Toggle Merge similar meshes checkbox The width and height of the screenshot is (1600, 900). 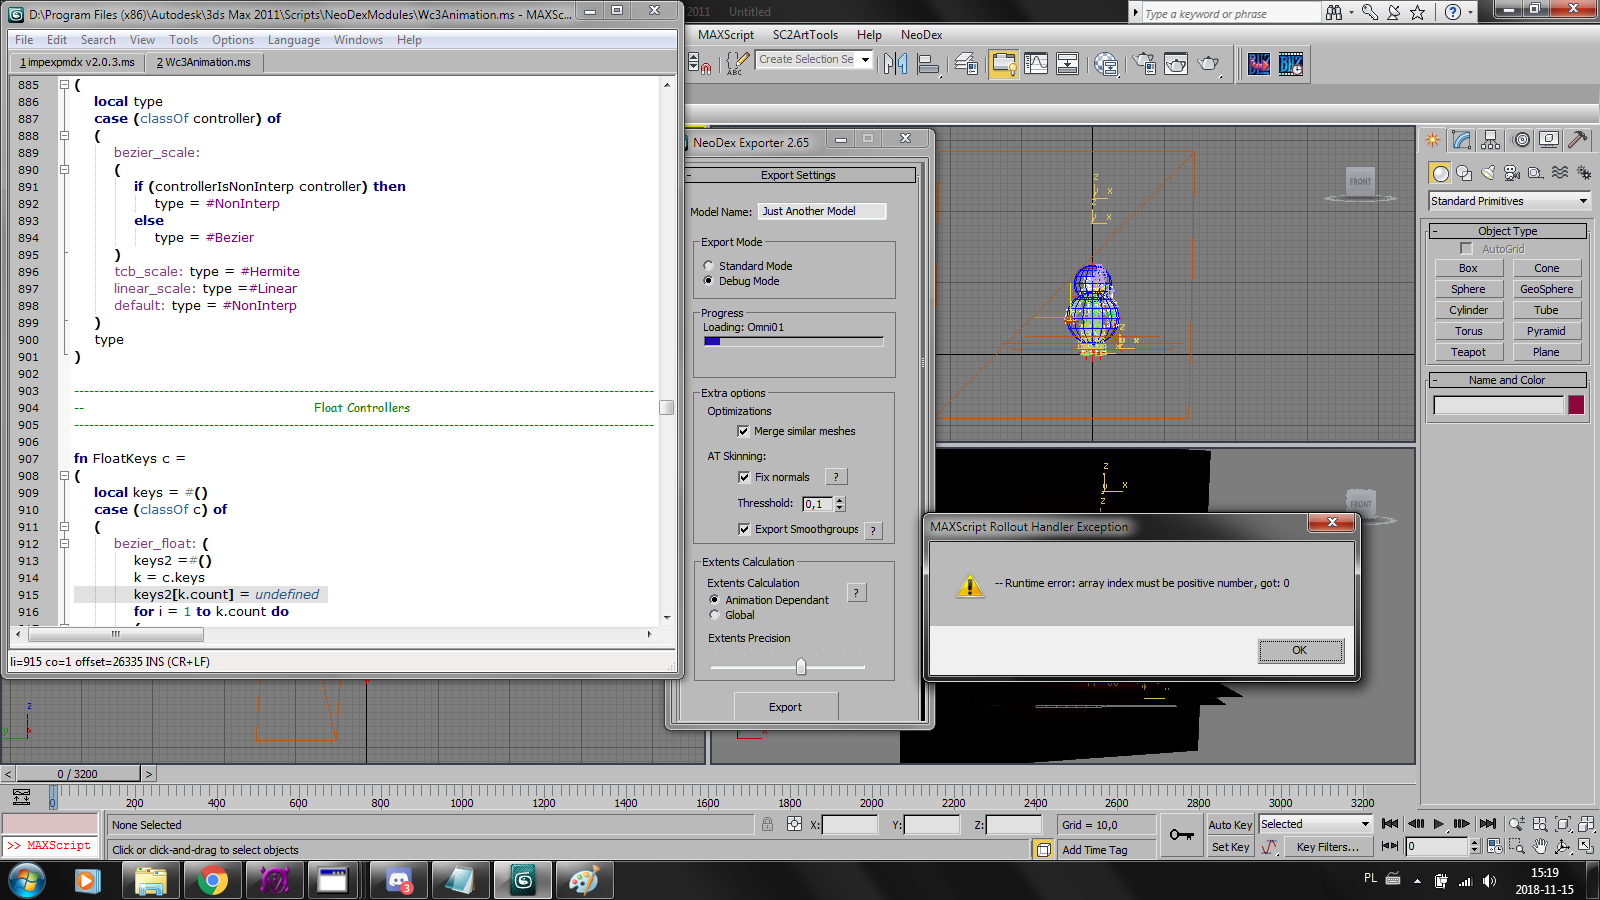[x=743, y=431]
